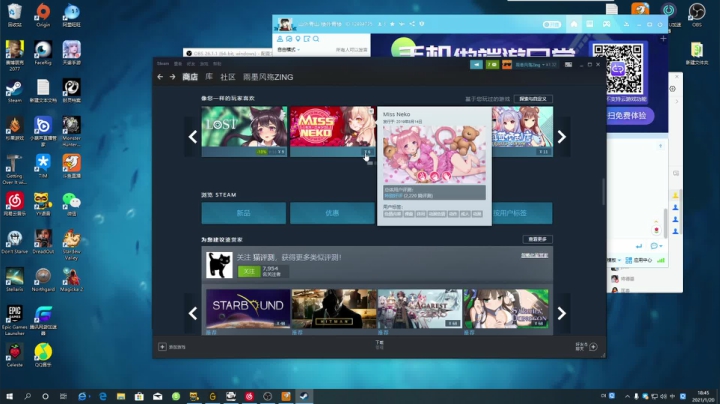Screen dimensions: 720x404
Task: Open the 库 Library tab in Steam
Action: pyautogui.click(x=209, y=77)
